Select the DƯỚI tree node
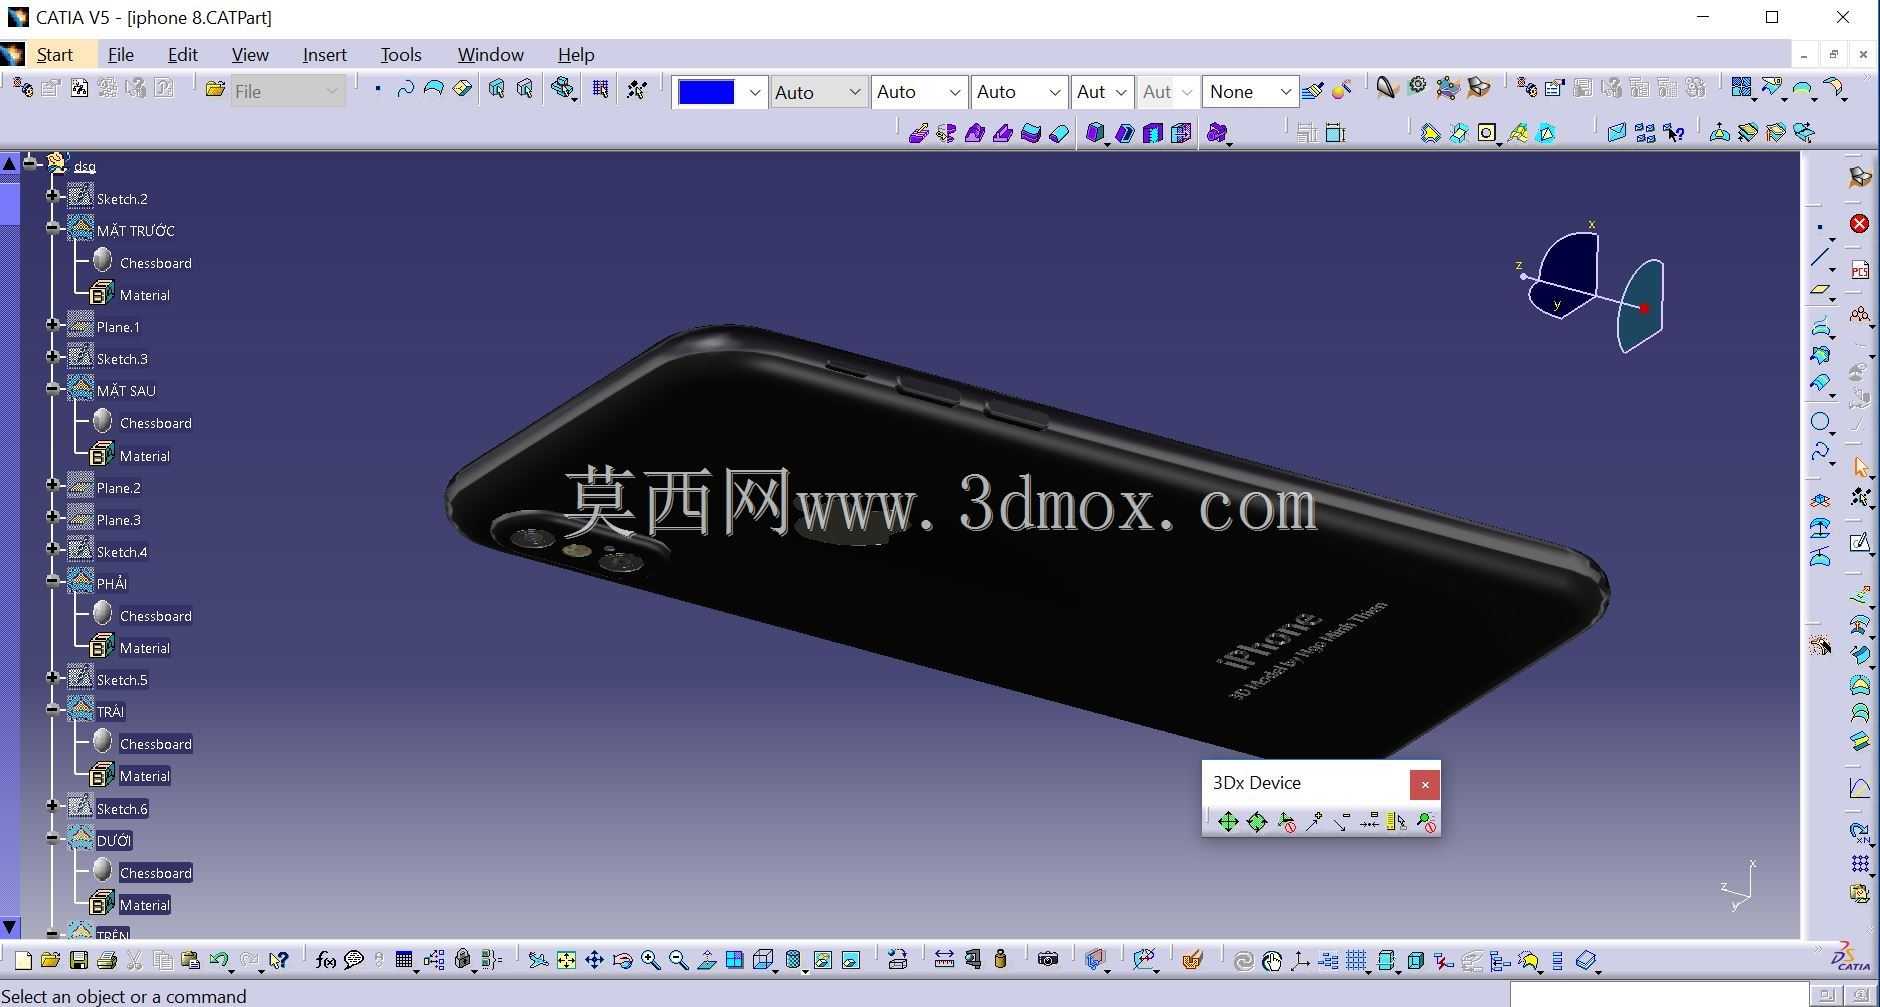The width and height of the screenshot is (1880, 1007). click(114, 841)
